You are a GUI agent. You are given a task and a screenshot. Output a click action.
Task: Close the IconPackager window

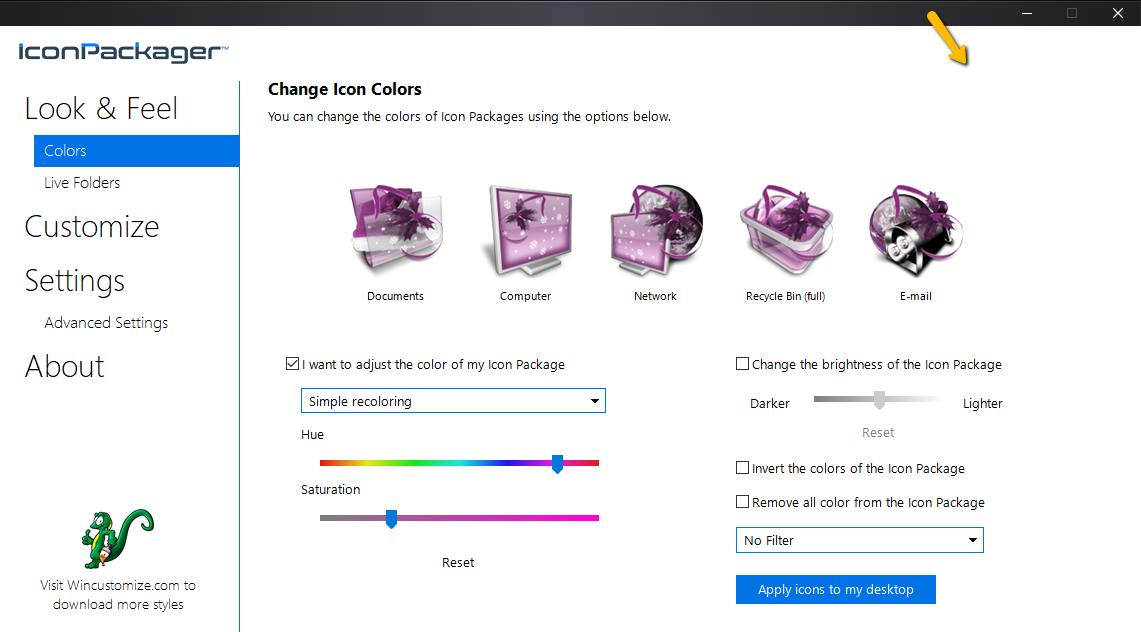tap(1118, 13)
